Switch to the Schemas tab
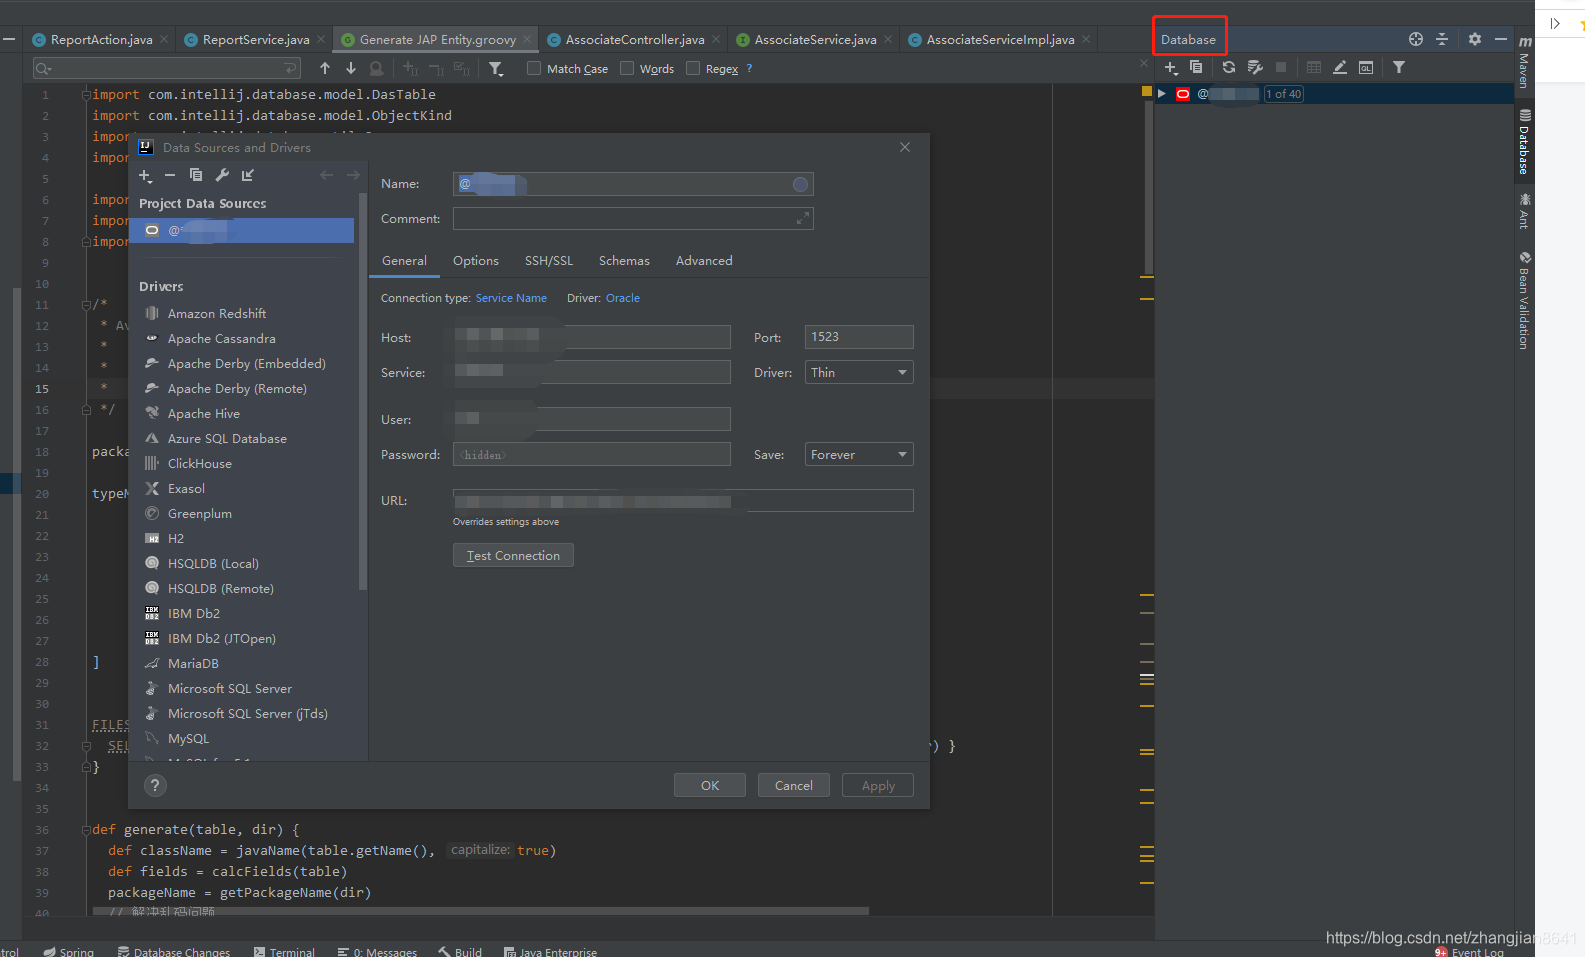 (x=624, y=261)
